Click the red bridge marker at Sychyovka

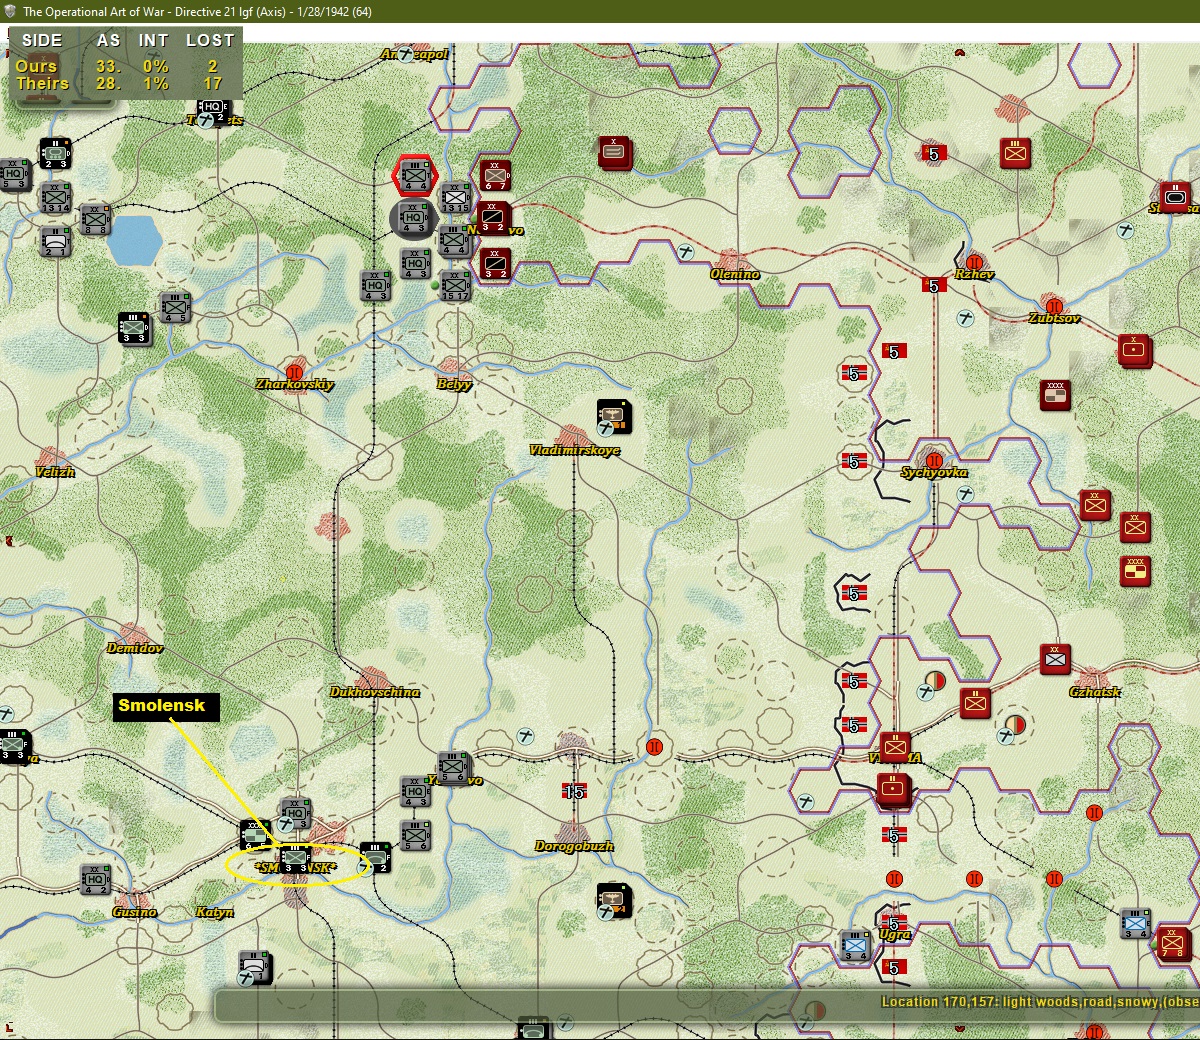(x=934, y=461)
